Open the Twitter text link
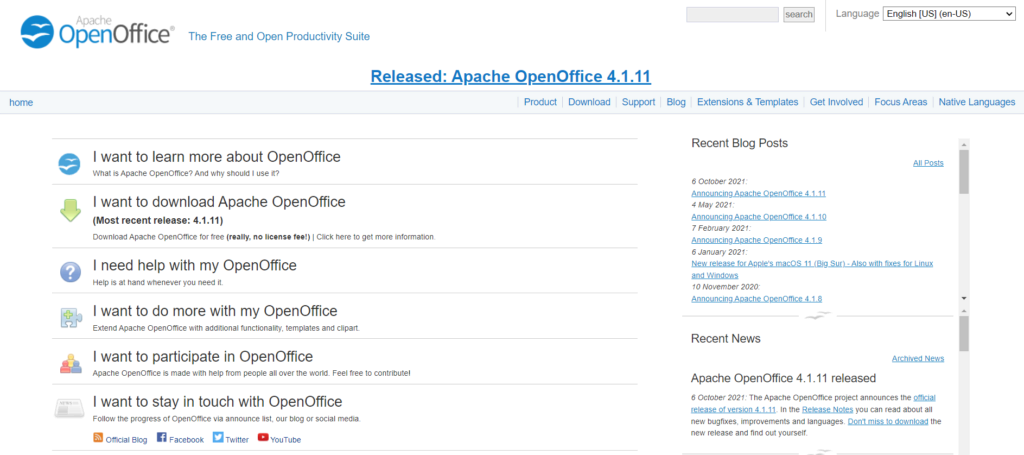This screenshot has width=1024, height=455. (237, 440)
